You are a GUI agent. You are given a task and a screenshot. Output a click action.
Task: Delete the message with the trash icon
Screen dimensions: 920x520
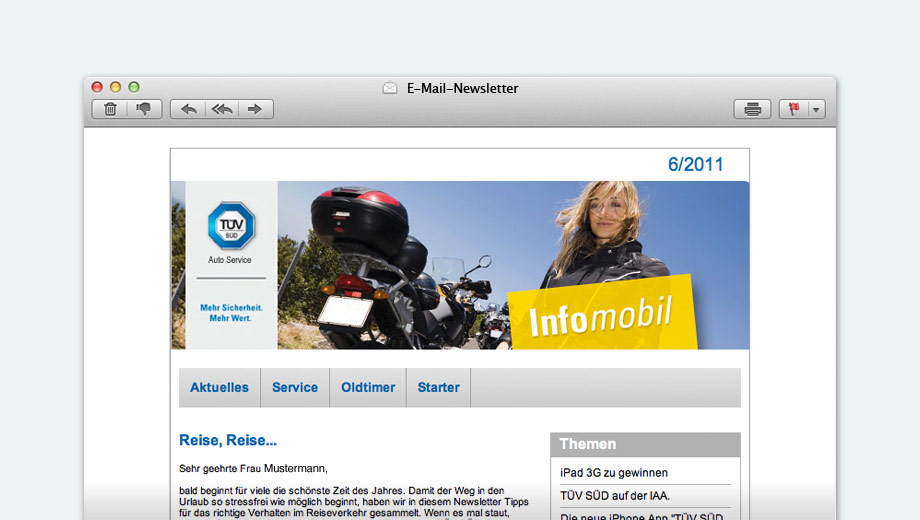[110, 109]
